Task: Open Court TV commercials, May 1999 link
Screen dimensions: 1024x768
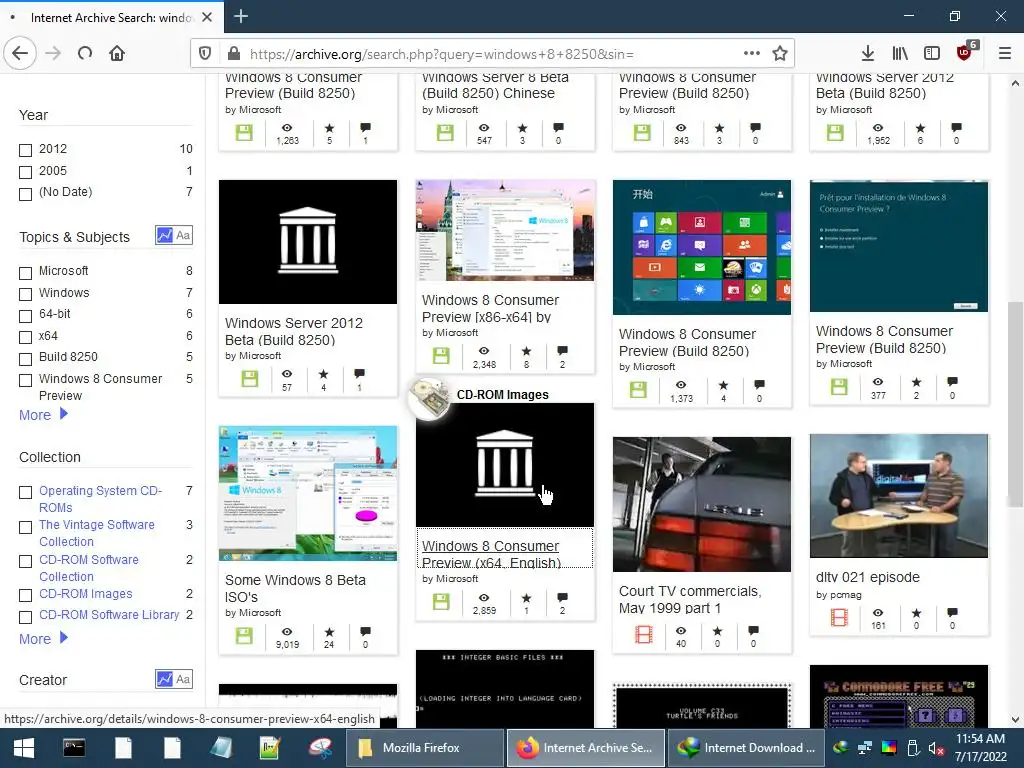Action: click(690, 600)
